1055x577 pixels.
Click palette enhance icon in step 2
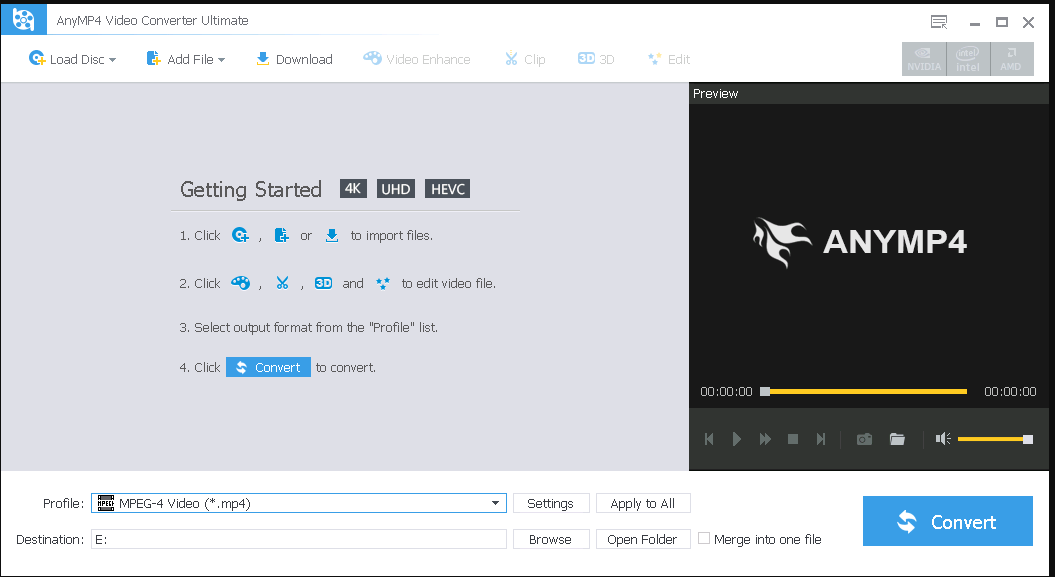pyautogui.click(x=240, y=283)
